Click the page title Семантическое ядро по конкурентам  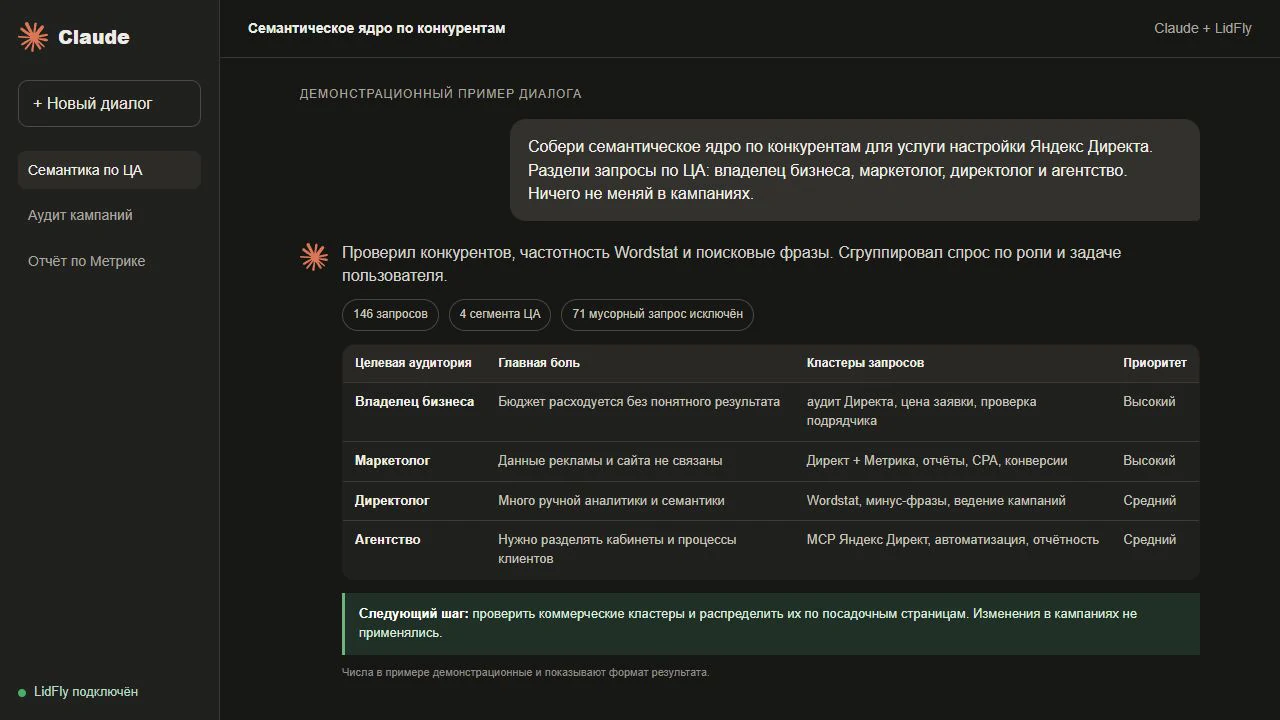coord(377,28)
